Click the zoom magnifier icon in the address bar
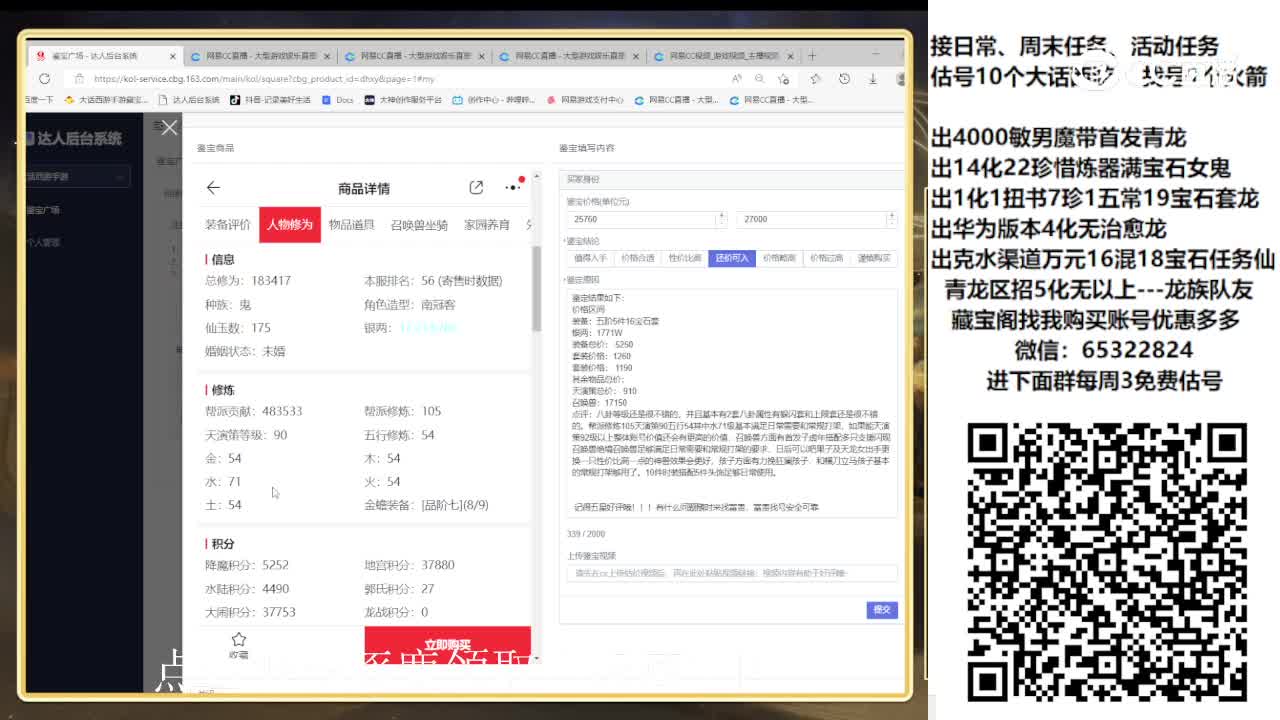 (761, 78)
